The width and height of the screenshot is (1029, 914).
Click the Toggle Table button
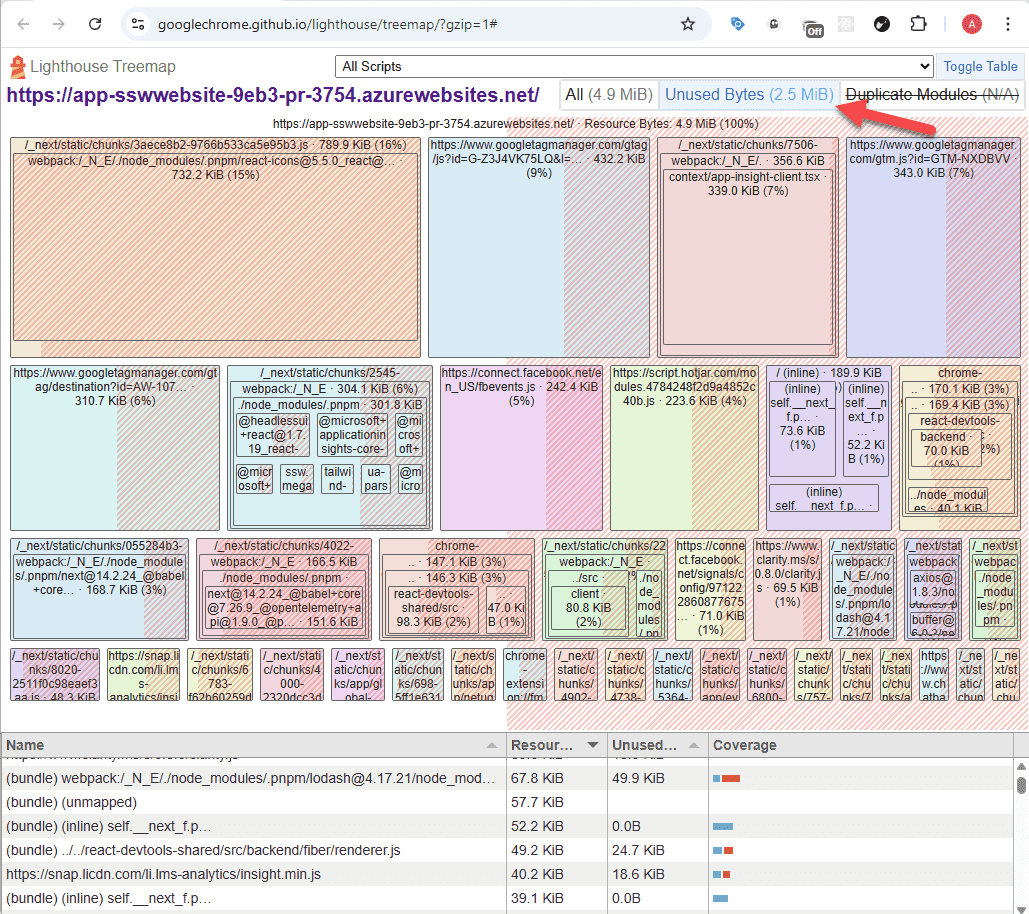[x=980, y=67]
